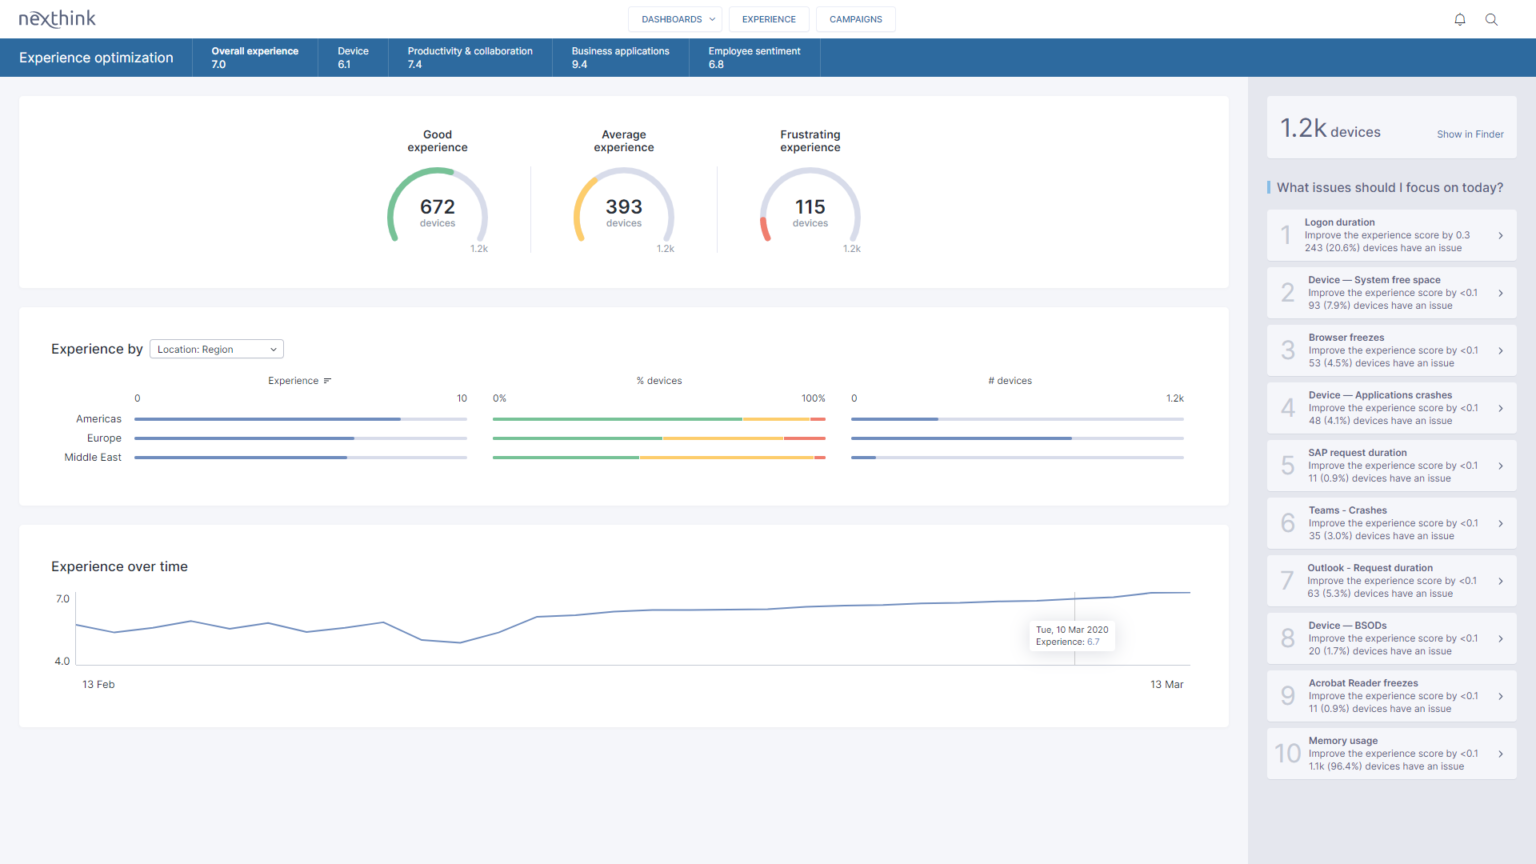
Task: Click the sort icon beside the Experience header
Action: [x=325, y=380]
